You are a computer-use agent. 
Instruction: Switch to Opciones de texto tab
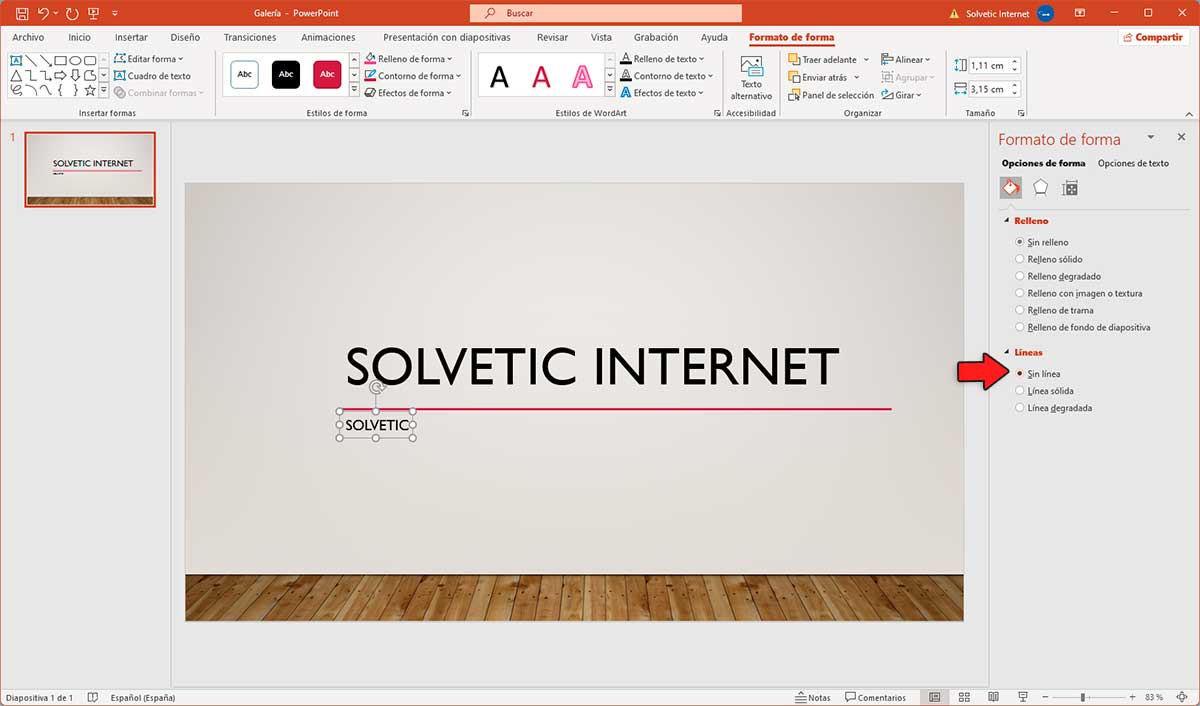coord(1133,163)
